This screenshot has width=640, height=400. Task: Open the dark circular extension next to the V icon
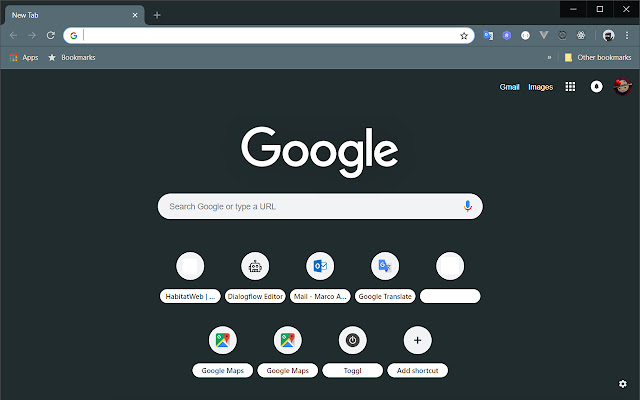[562, 36]
